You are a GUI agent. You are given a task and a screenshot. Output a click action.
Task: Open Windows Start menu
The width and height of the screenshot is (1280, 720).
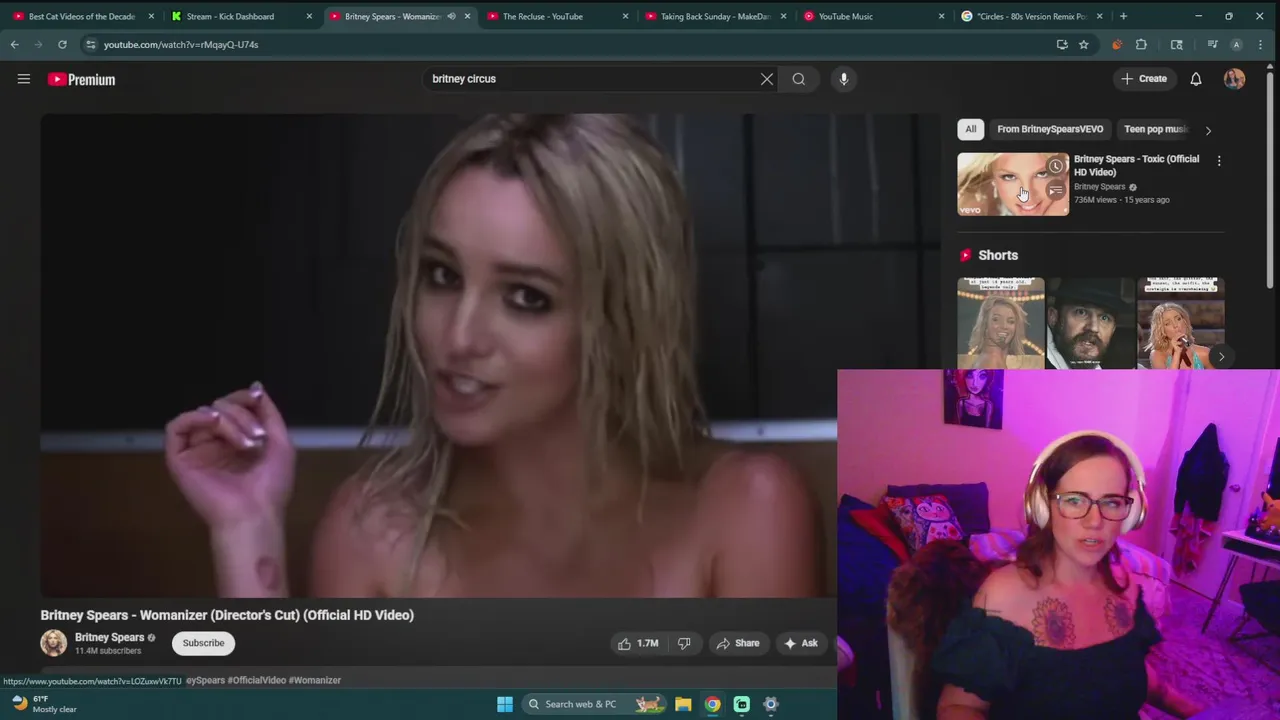coord(505,704)
